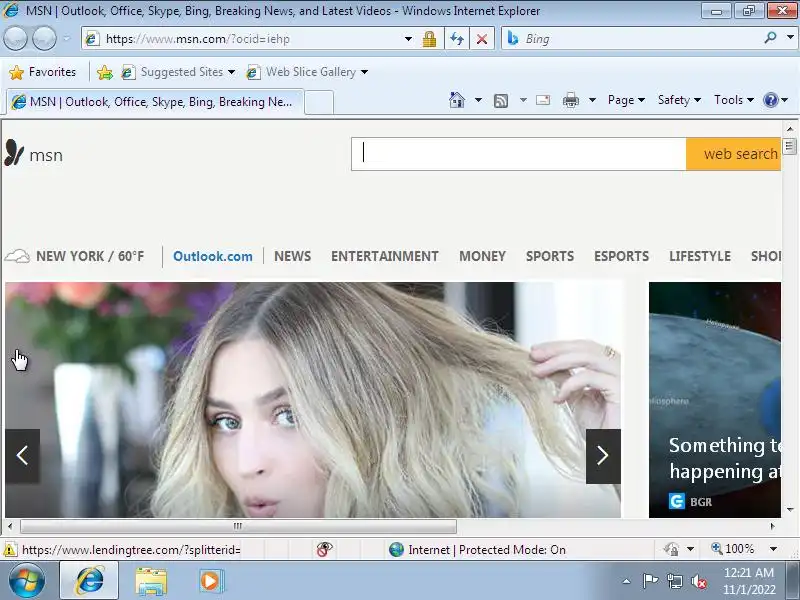
Task: Open the Page menu
Action: [626, 100]
